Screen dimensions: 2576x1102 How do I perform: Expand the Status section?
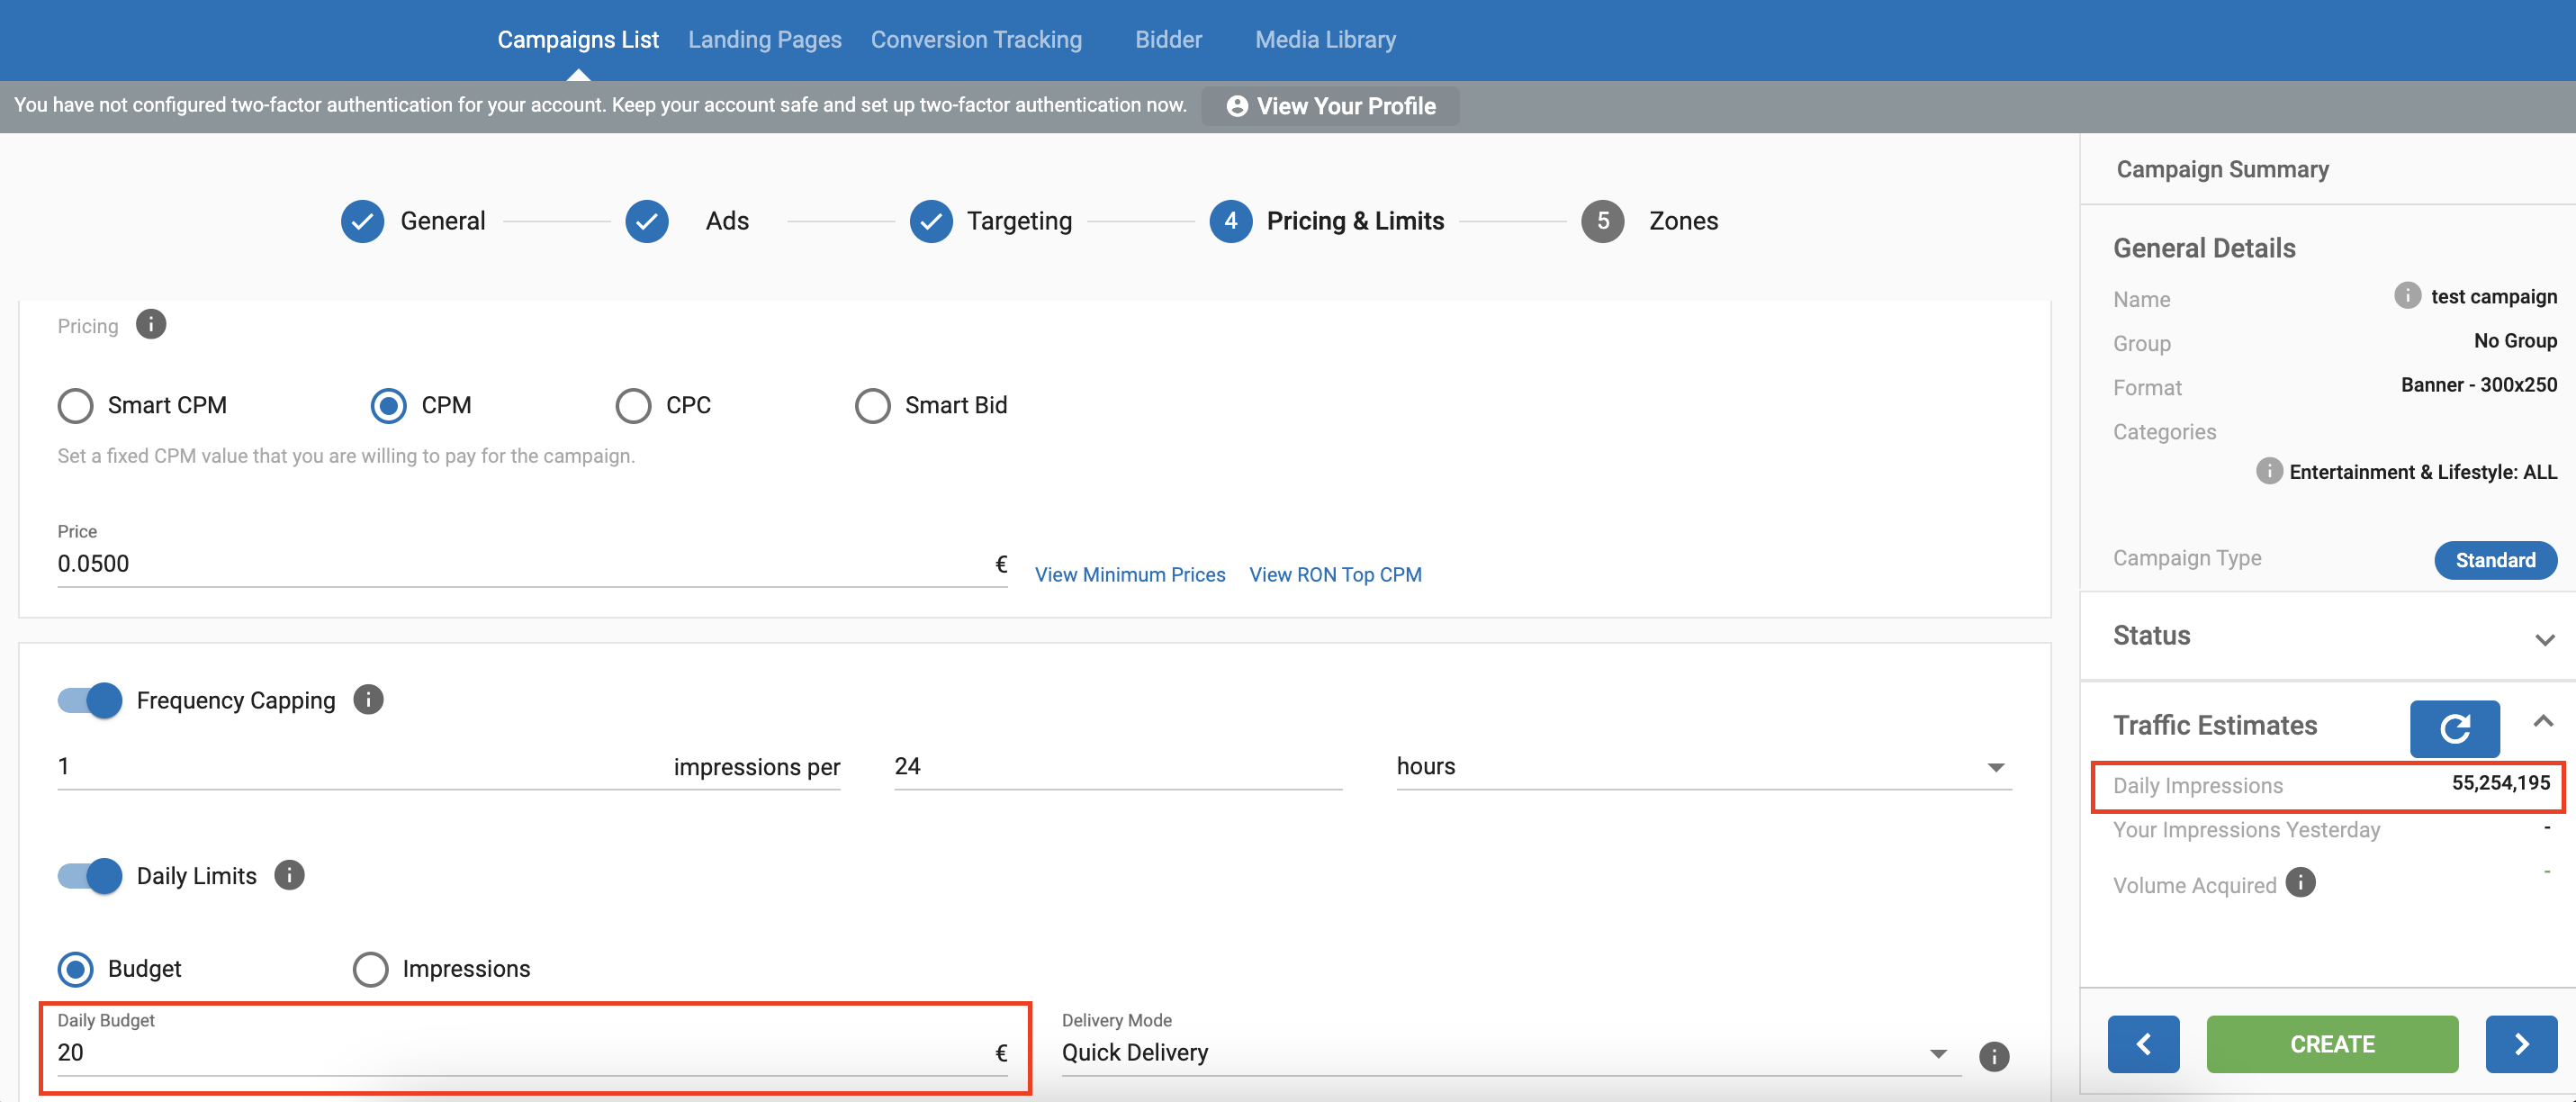[2544, 639]
